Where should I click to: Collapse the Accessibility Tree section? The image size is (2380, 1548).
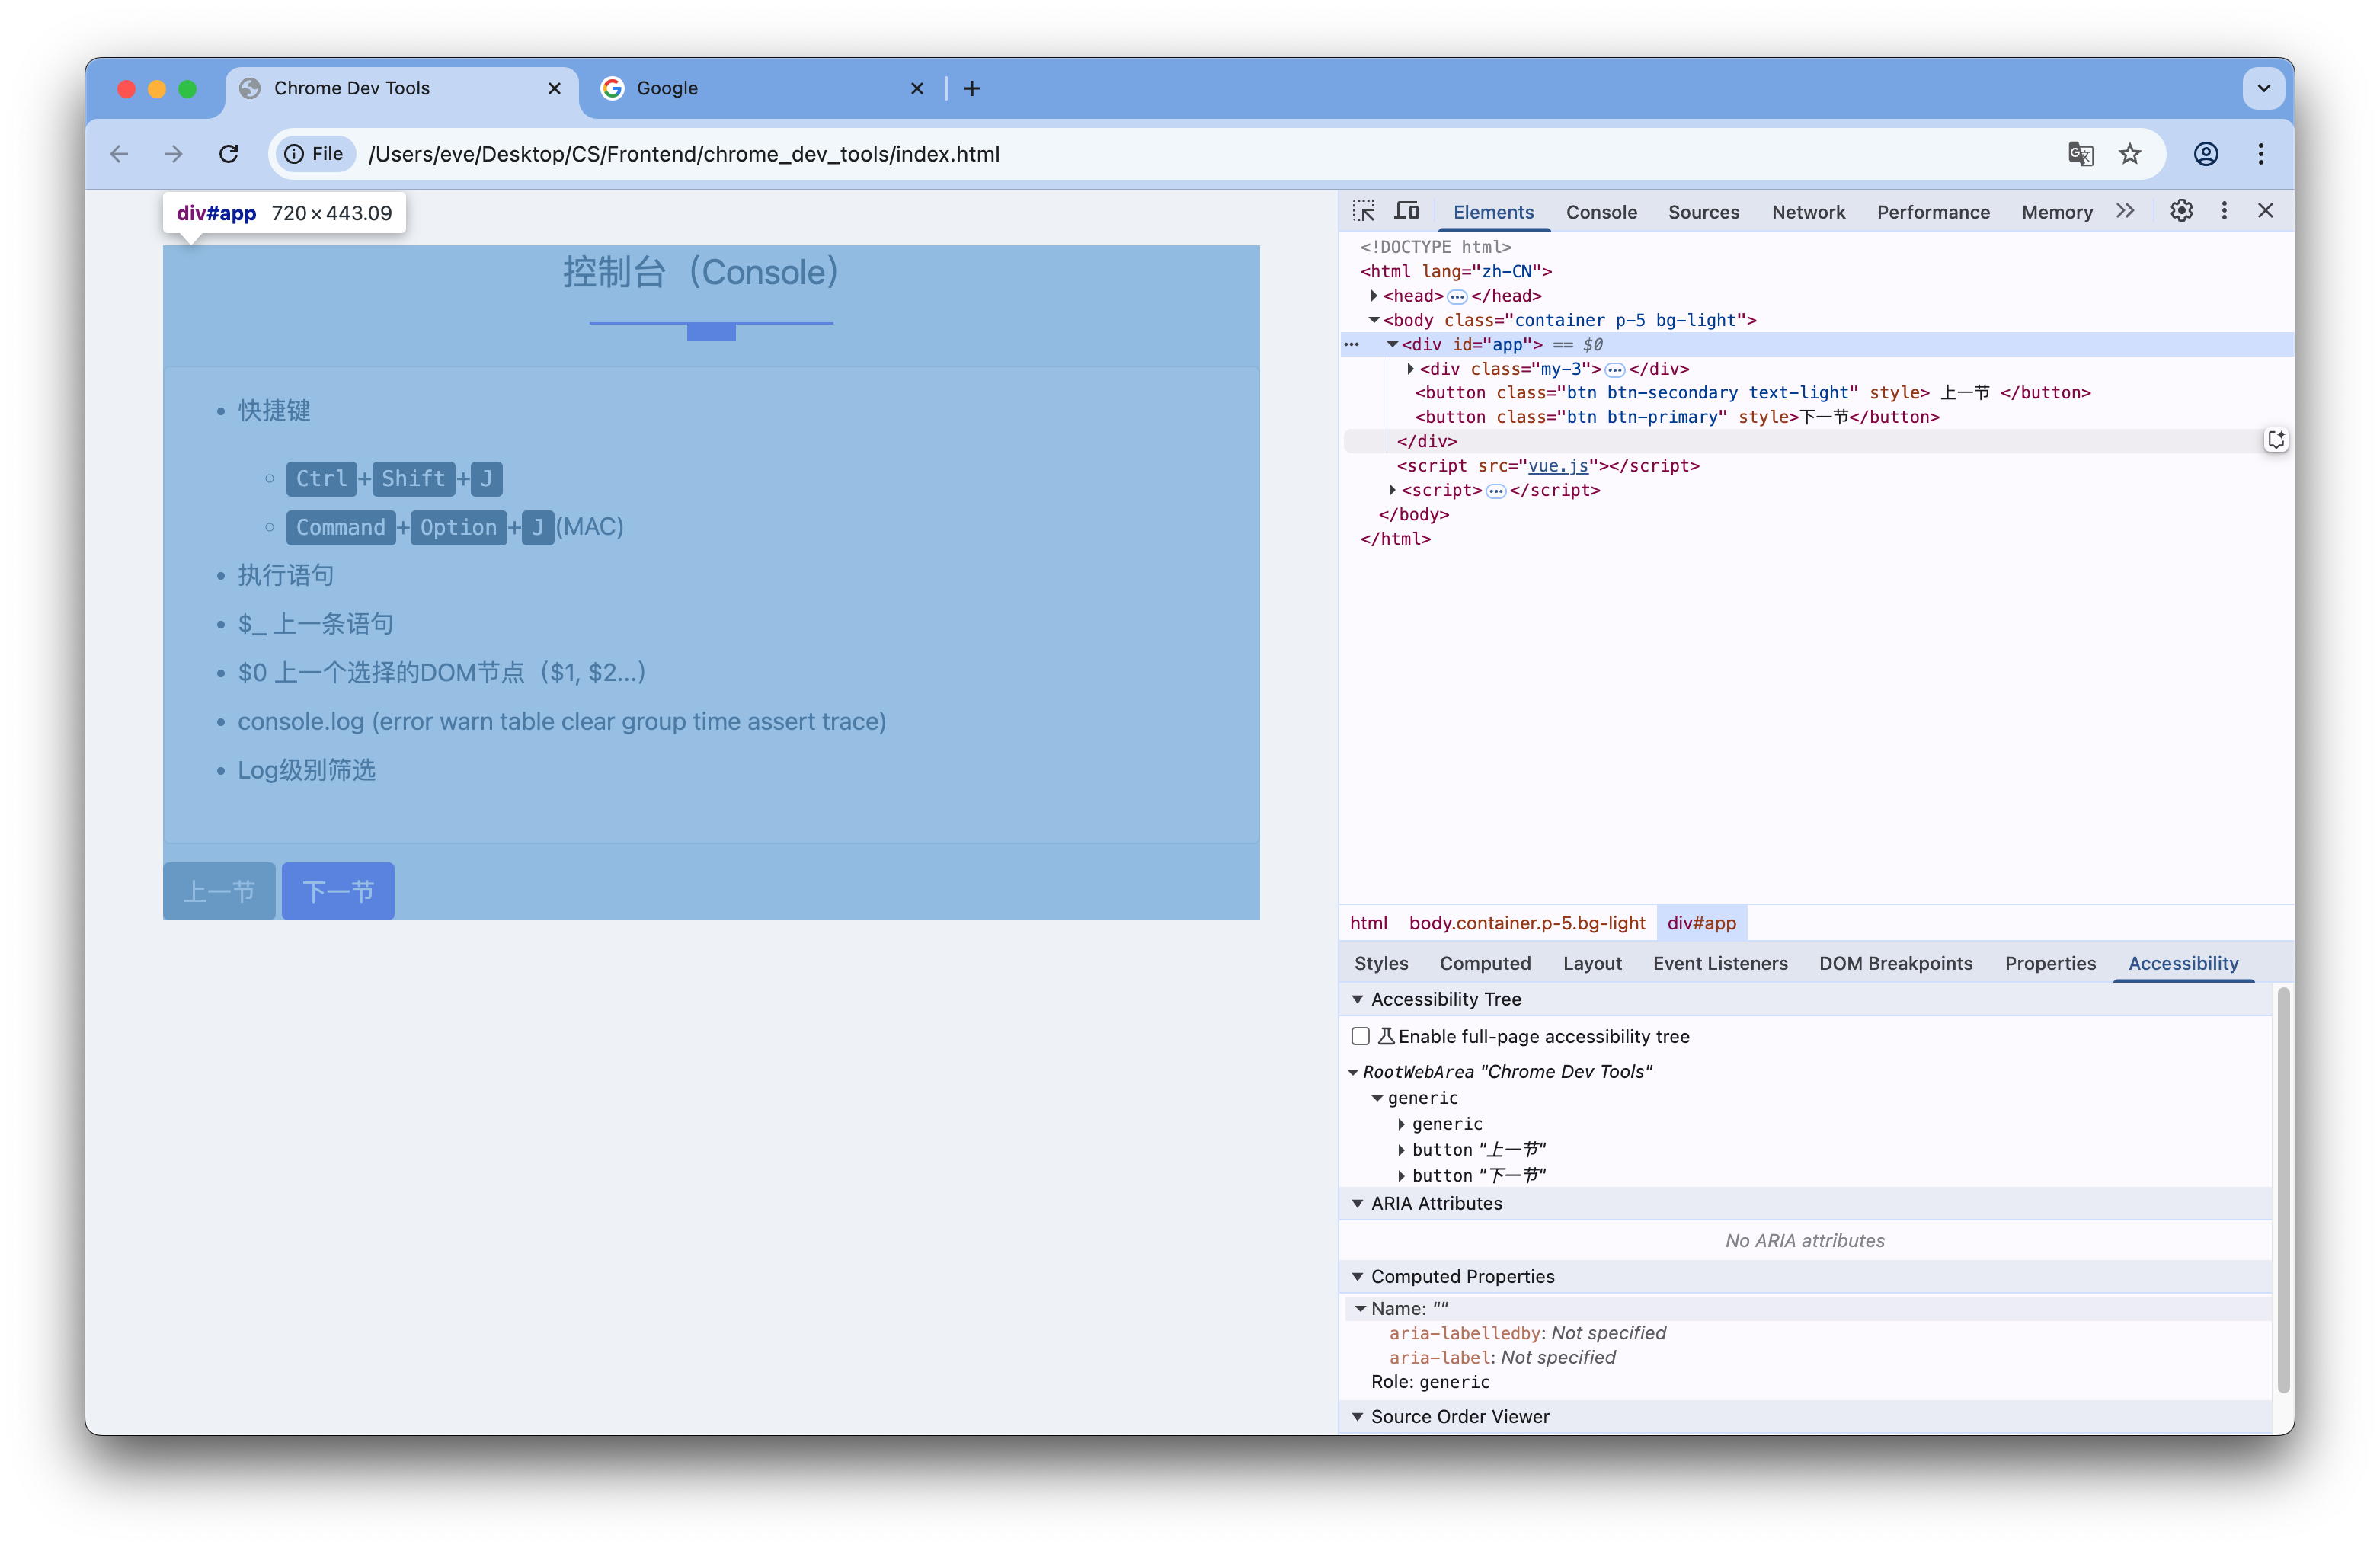(x=1358, y=999)
